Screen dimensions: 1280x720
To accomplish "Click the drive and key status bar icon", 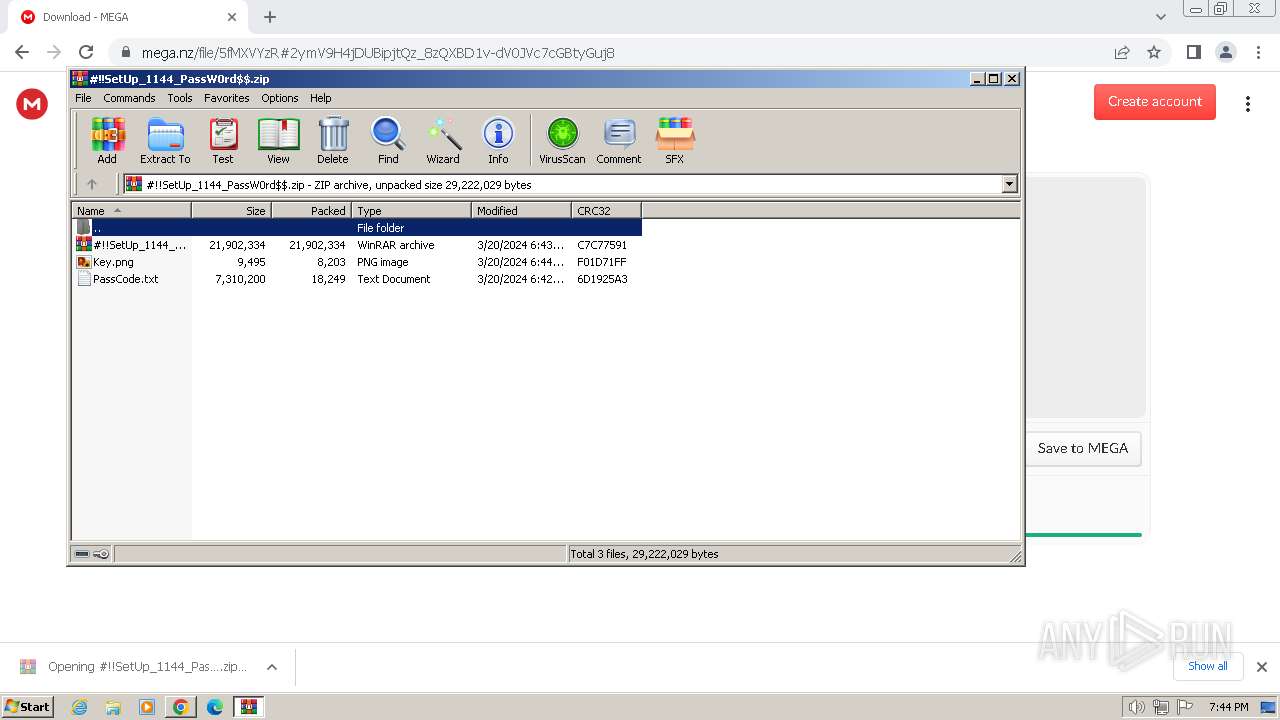I will click(x=92, y=553).
